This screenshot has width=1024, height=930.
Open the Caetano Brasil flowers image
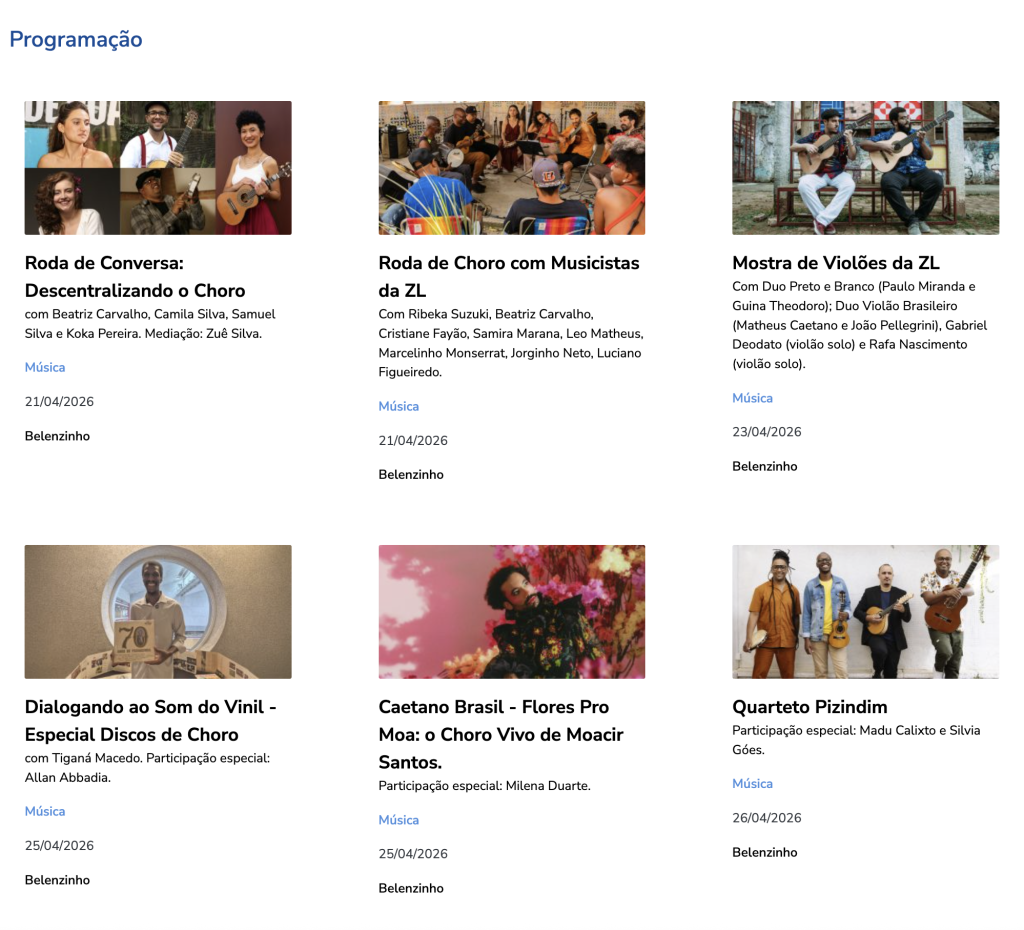tap(511, 612)
